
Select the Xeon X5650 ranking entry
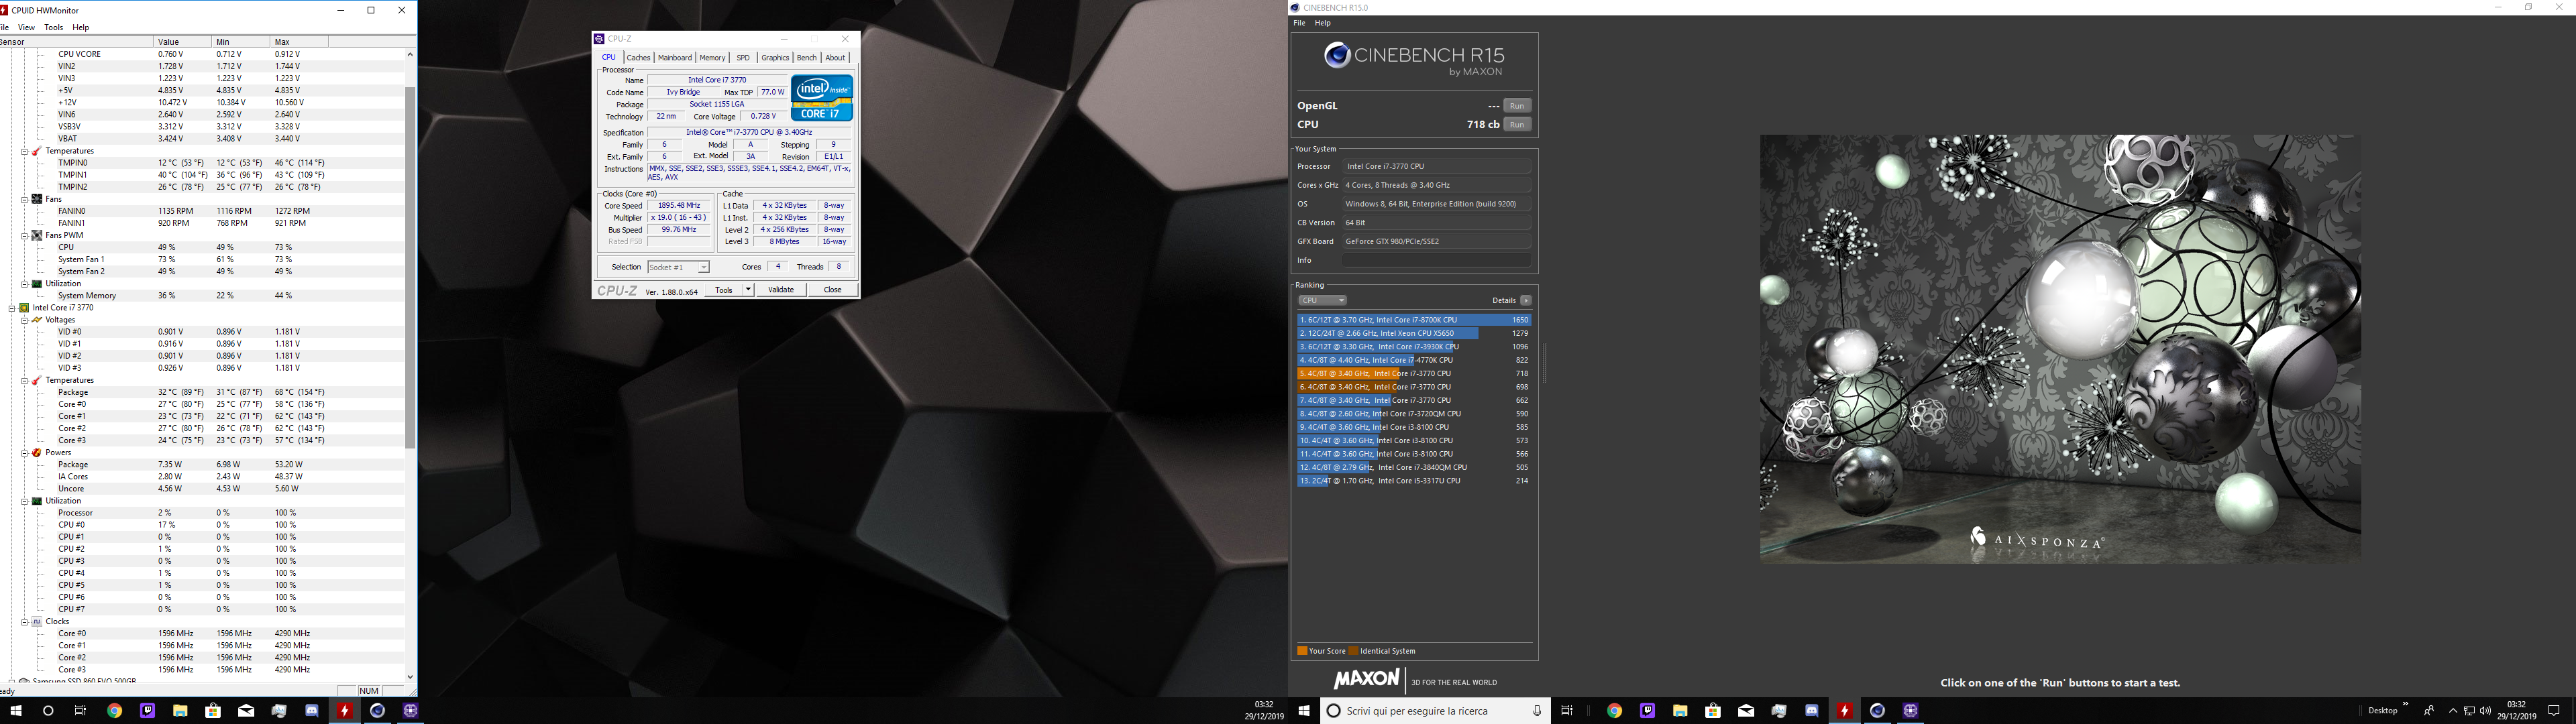click(1414, 333)
